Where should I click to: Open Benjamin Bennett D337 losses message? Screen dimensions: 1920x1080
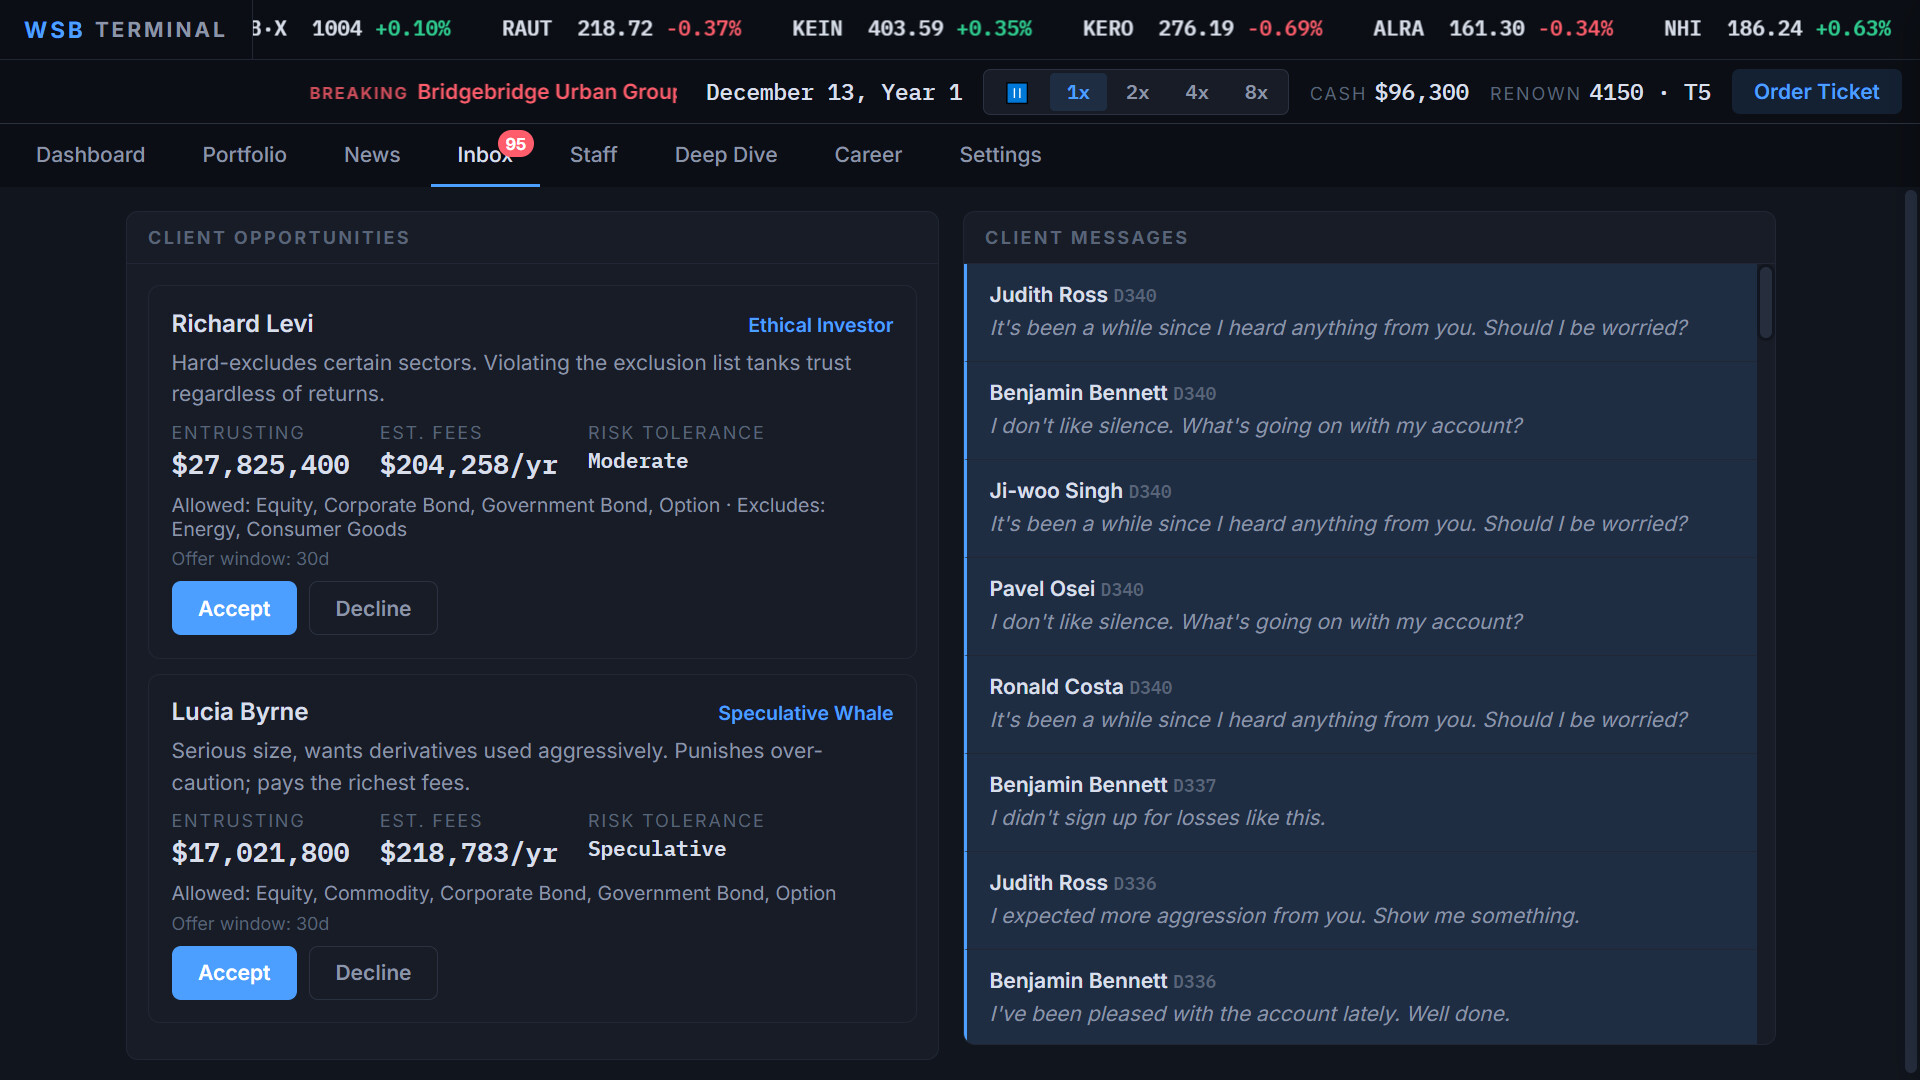tap(1360, 802)
